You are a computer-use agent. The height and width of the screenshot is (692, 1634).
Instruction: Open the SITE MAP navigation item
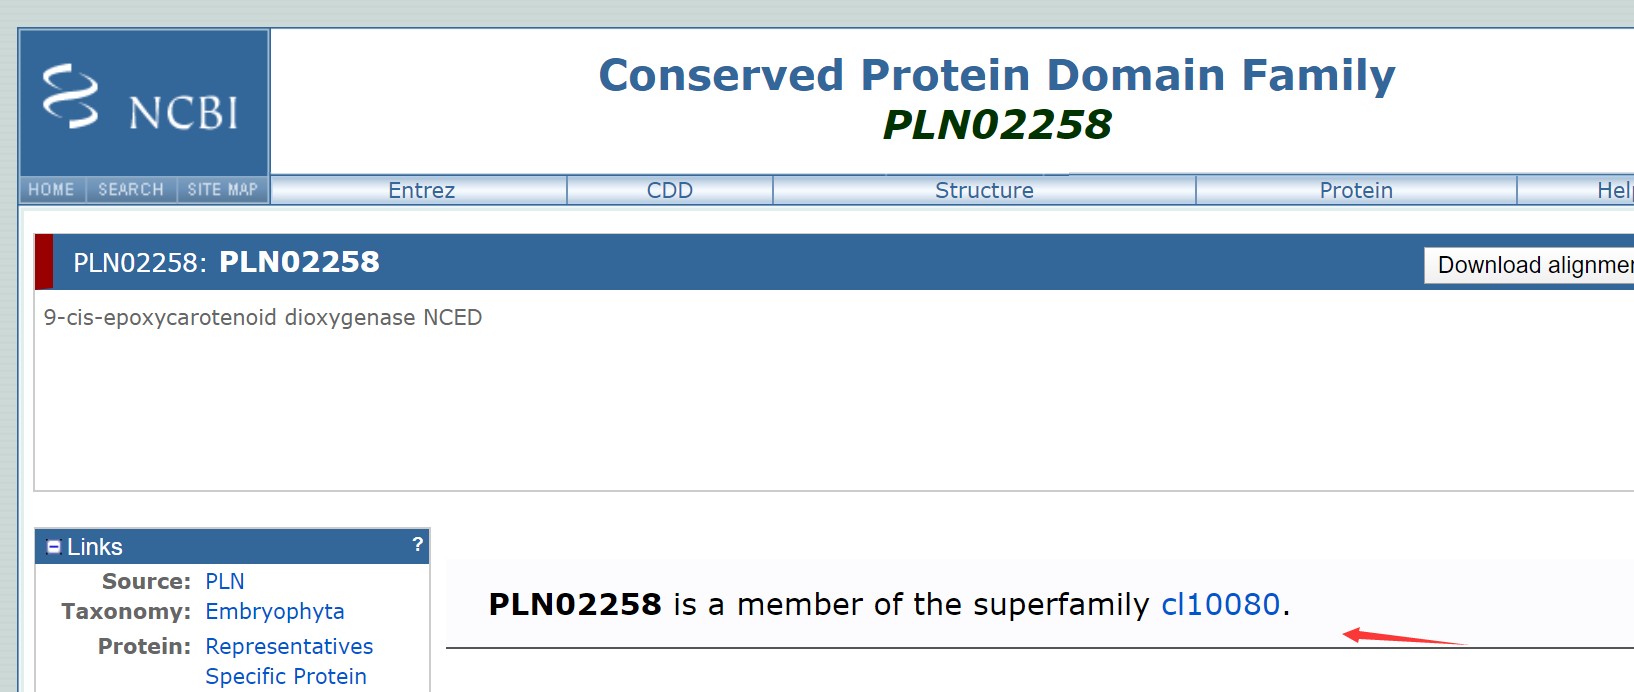pyautogui.click(x=223, y=190)
